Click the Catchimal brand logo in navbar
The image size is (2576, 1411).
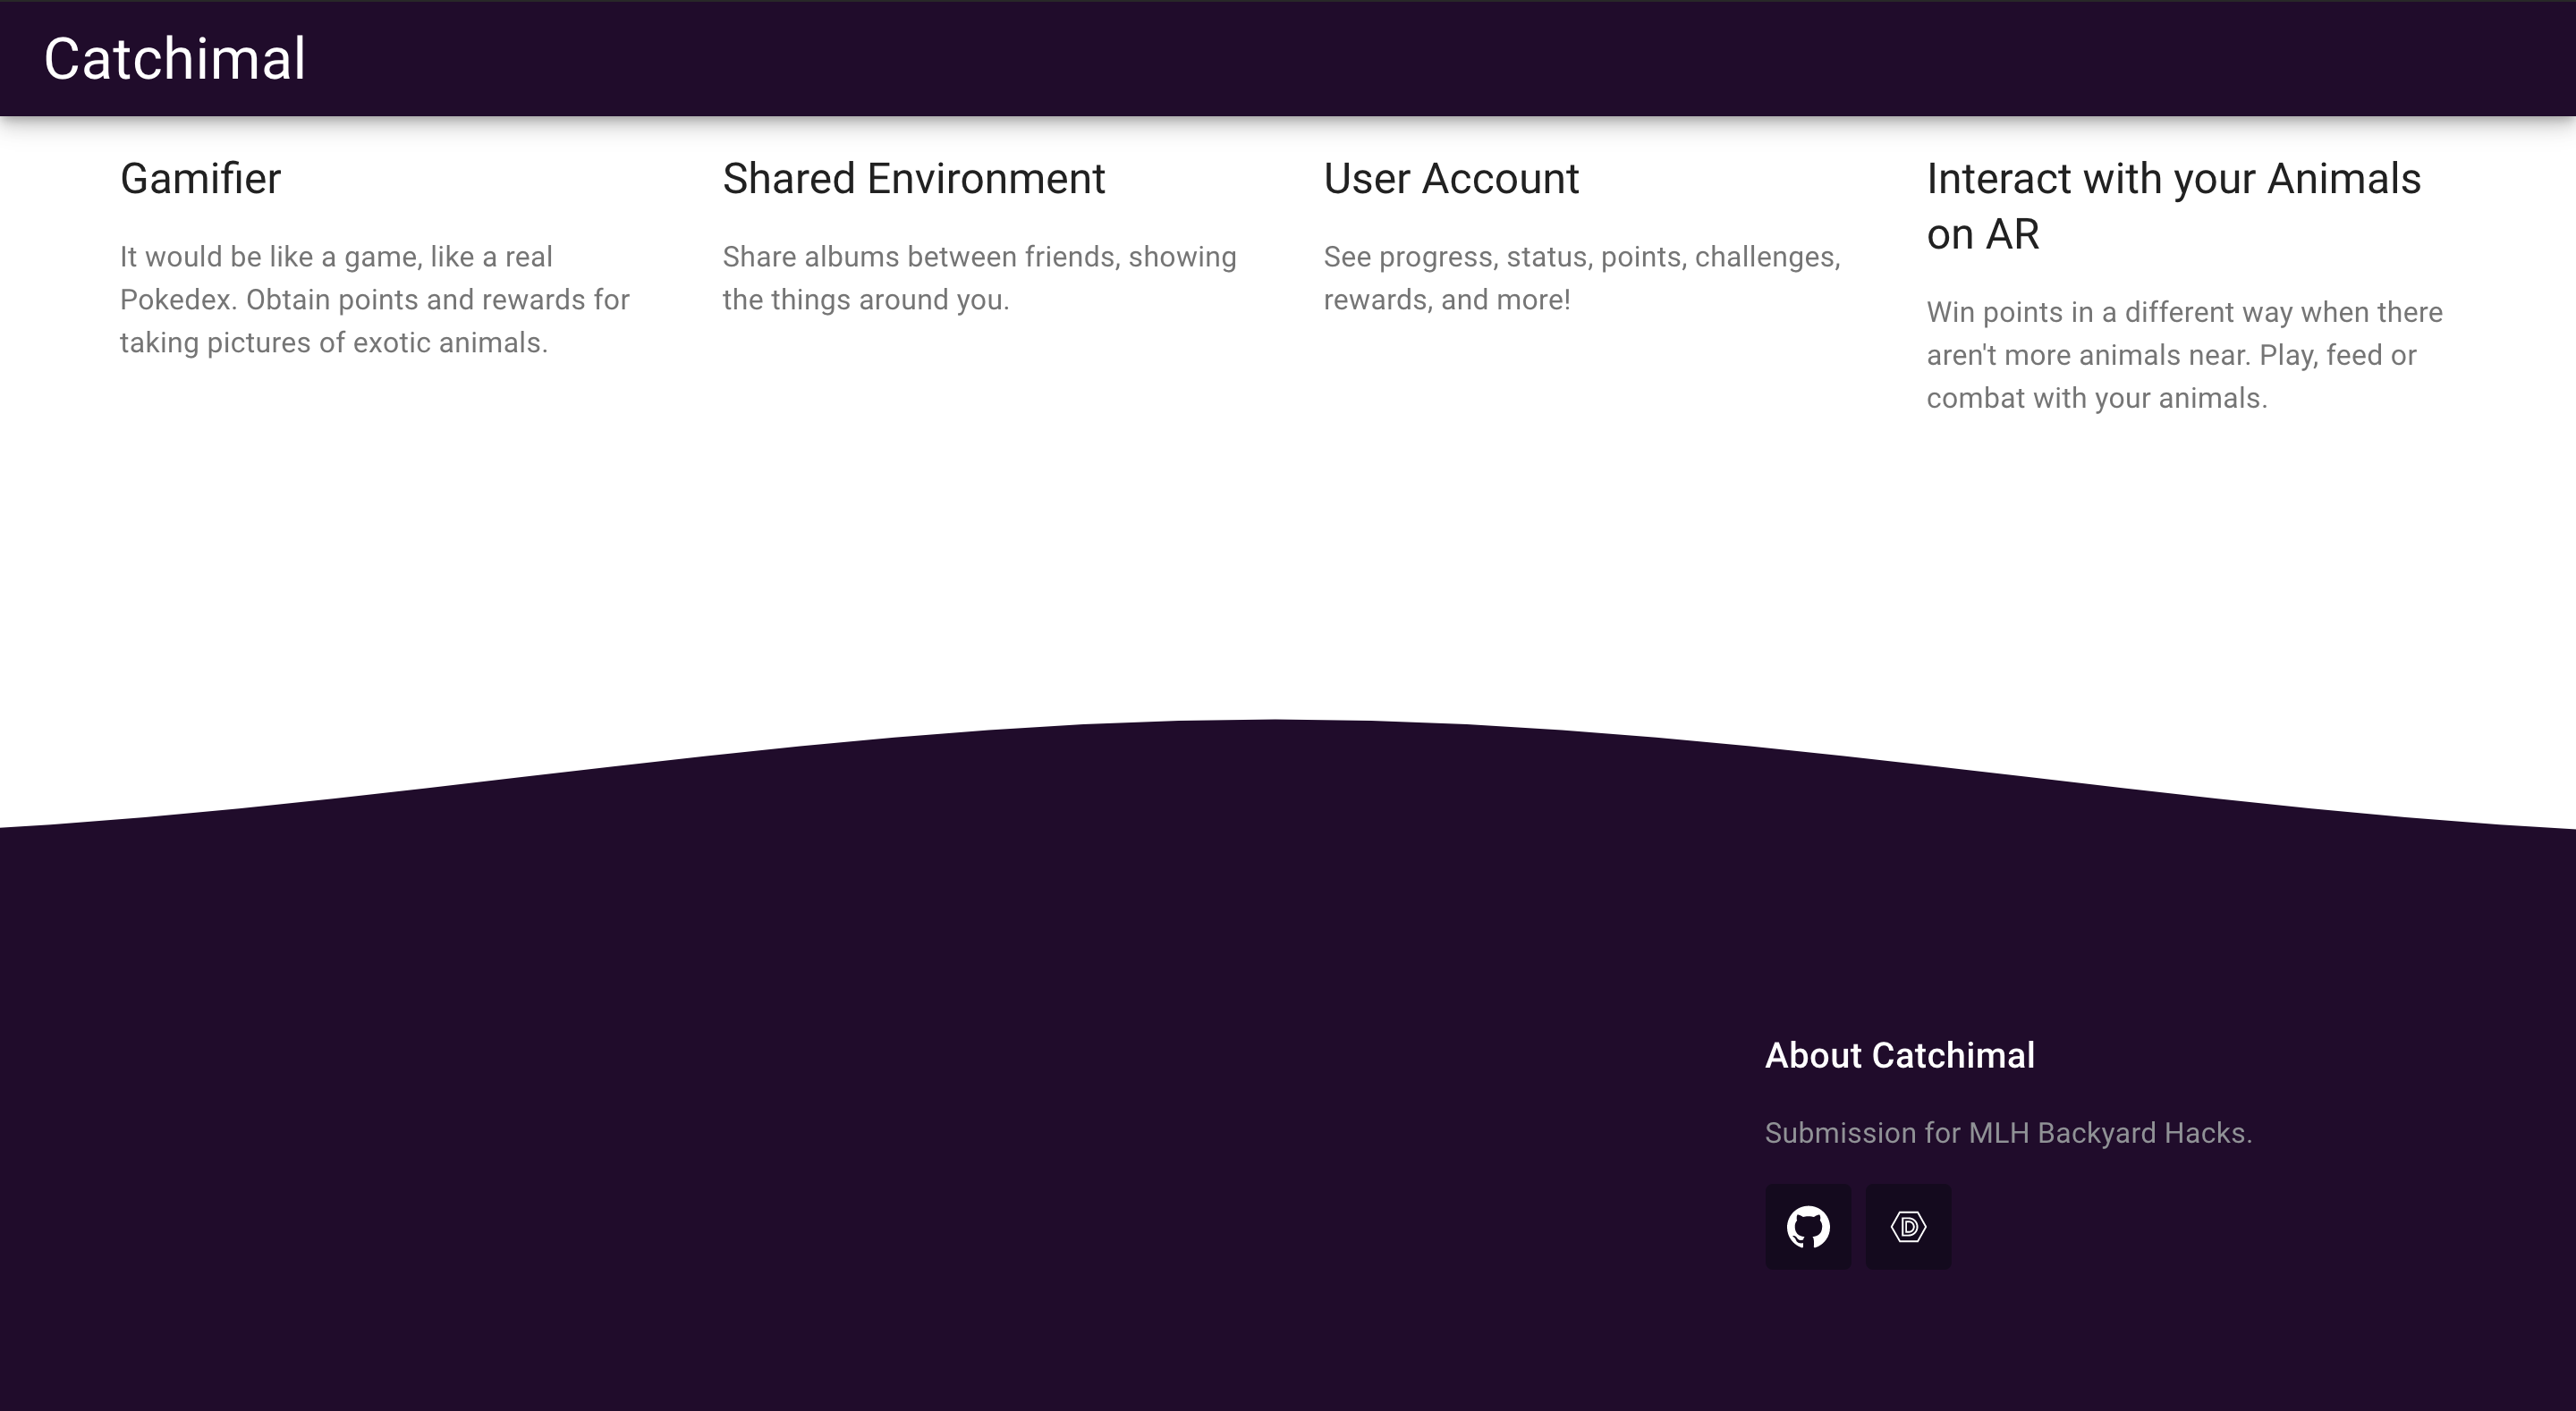[174, 59]
